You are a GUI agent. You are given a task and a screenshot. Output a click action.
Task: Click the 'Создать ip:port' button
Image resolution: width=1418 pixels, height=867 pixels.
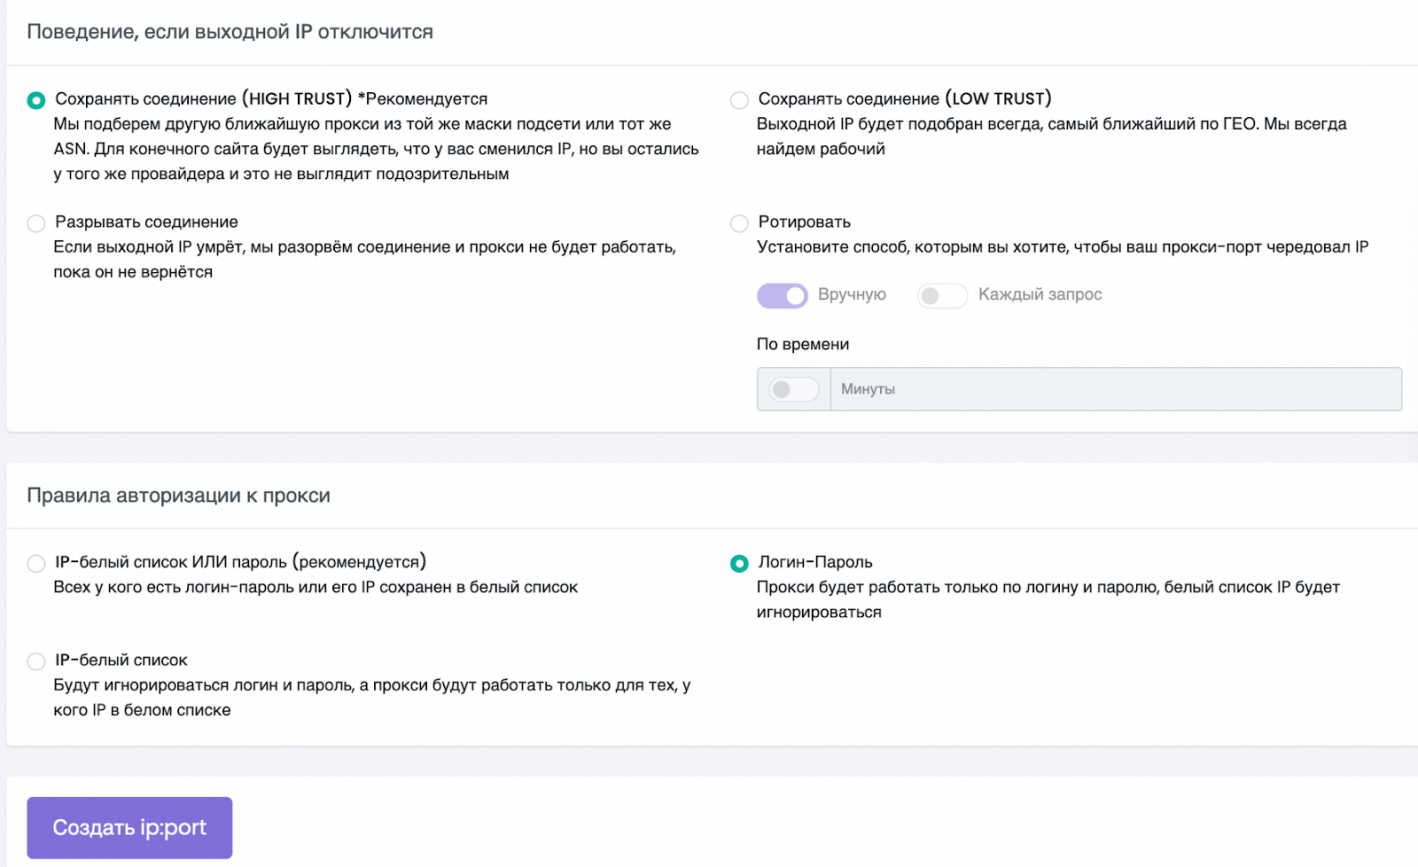point(129,828)
